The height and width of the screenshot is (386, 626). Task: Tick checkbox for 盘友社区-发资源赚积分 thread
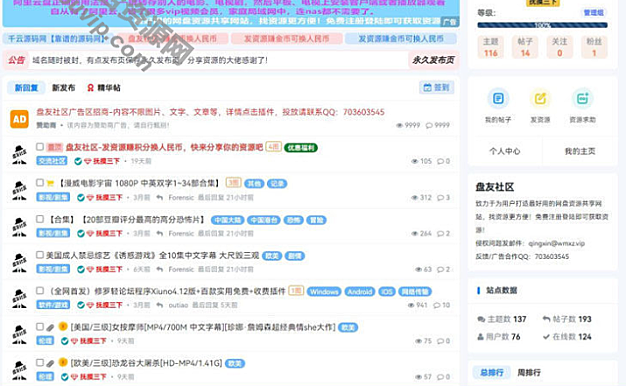pos(40,146)
